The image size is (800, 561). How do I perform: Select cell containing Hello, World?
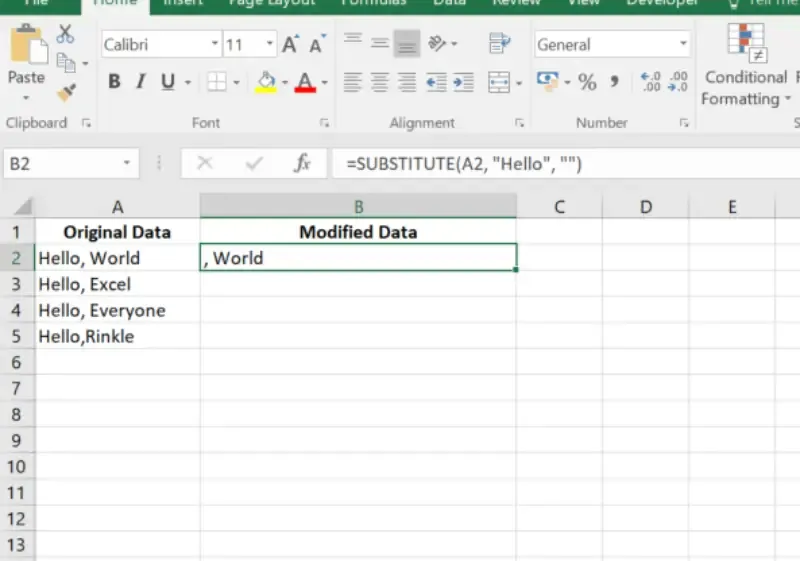117,258
